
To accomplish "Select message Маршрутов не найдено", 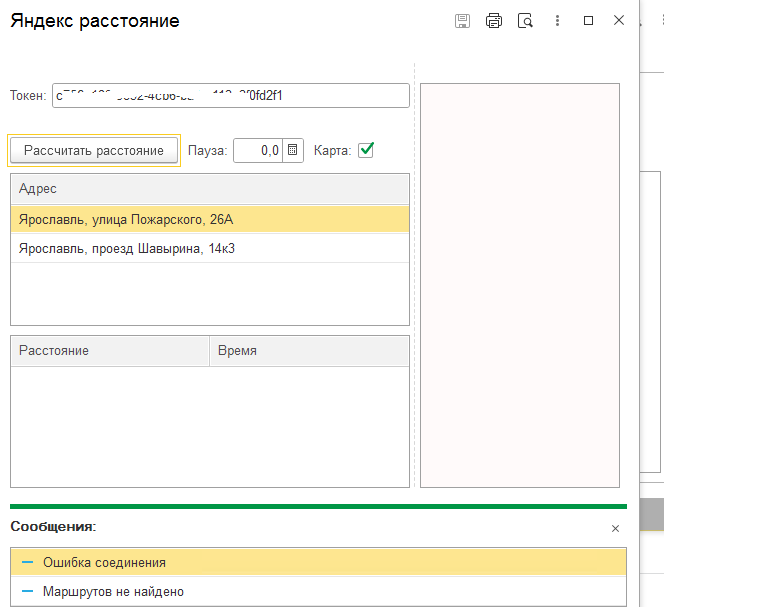I will click(x=318, y=591).
